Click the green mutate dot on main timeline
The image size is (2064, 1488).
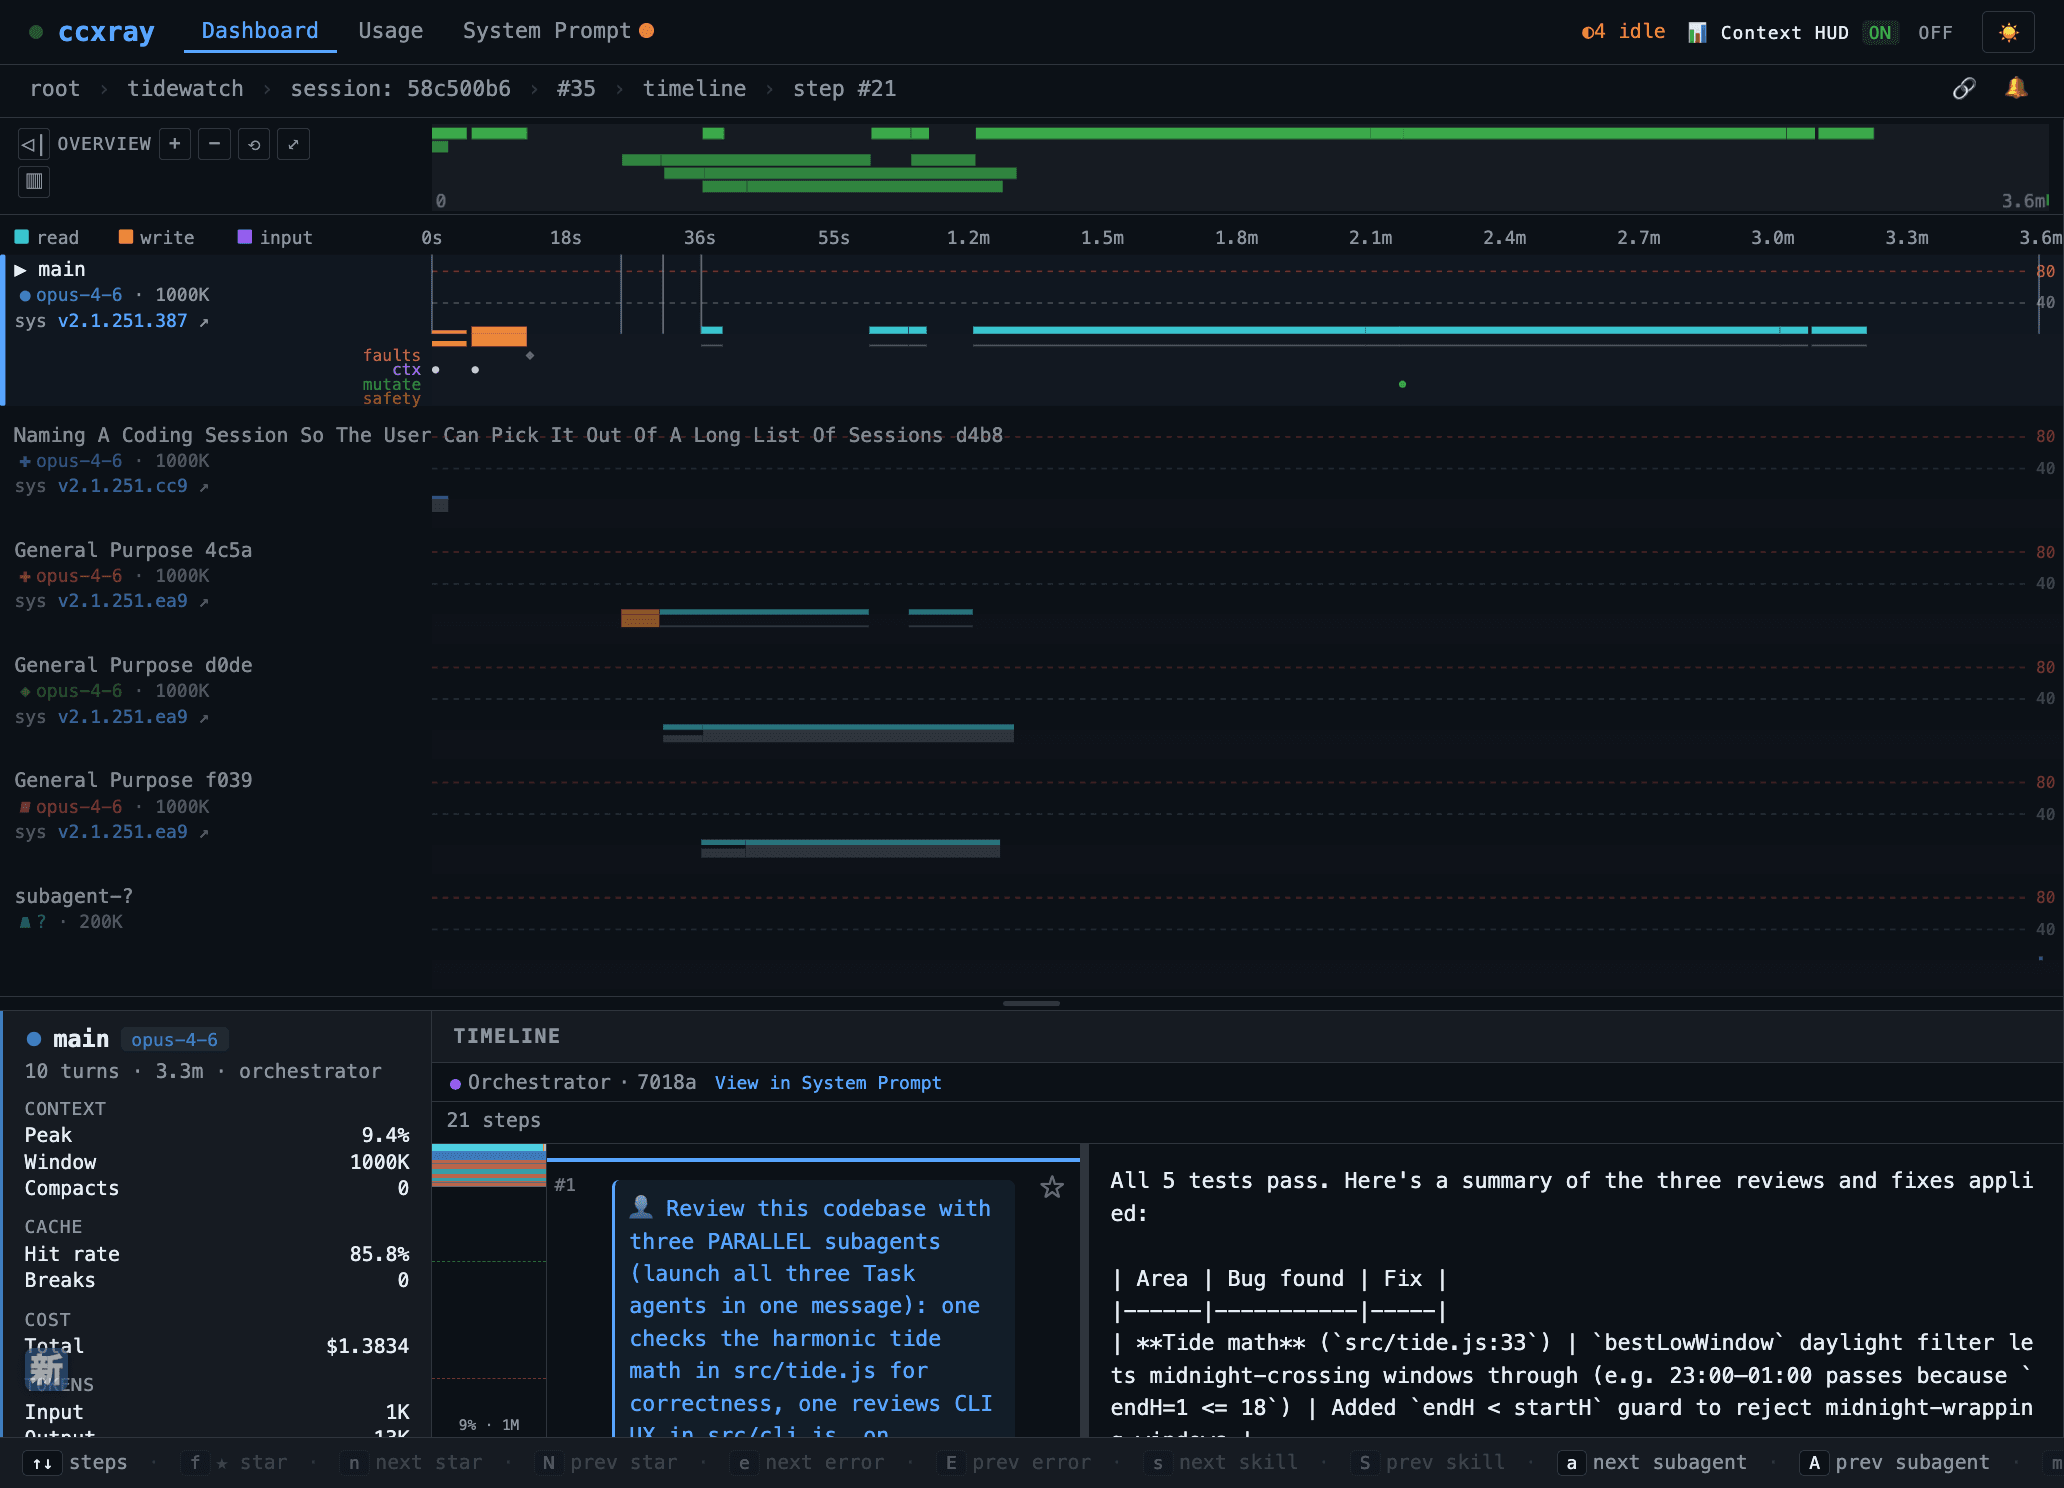pyautogui.click(x=1402, y=384)
